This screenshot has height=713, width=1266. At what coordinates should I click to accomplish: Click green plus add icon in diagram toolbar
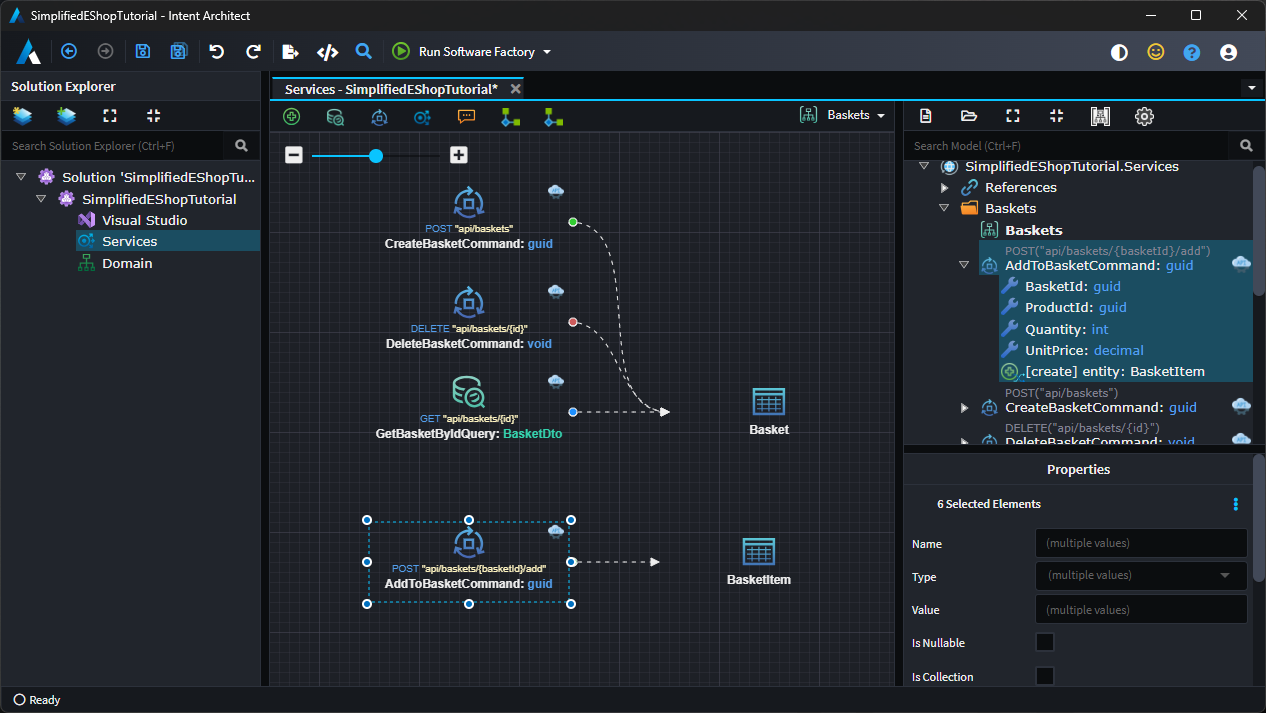[x=292, y=116]
